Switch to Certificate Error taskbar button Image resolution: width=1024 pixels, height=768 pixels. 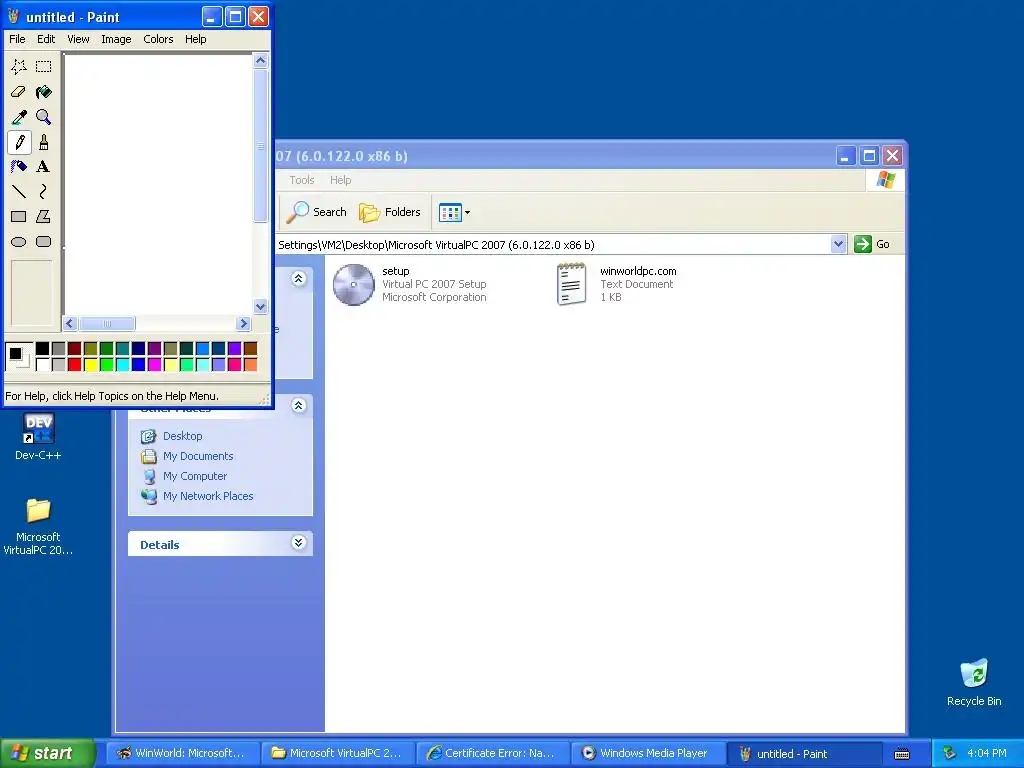pyautogui.click(x=492, y=754)
